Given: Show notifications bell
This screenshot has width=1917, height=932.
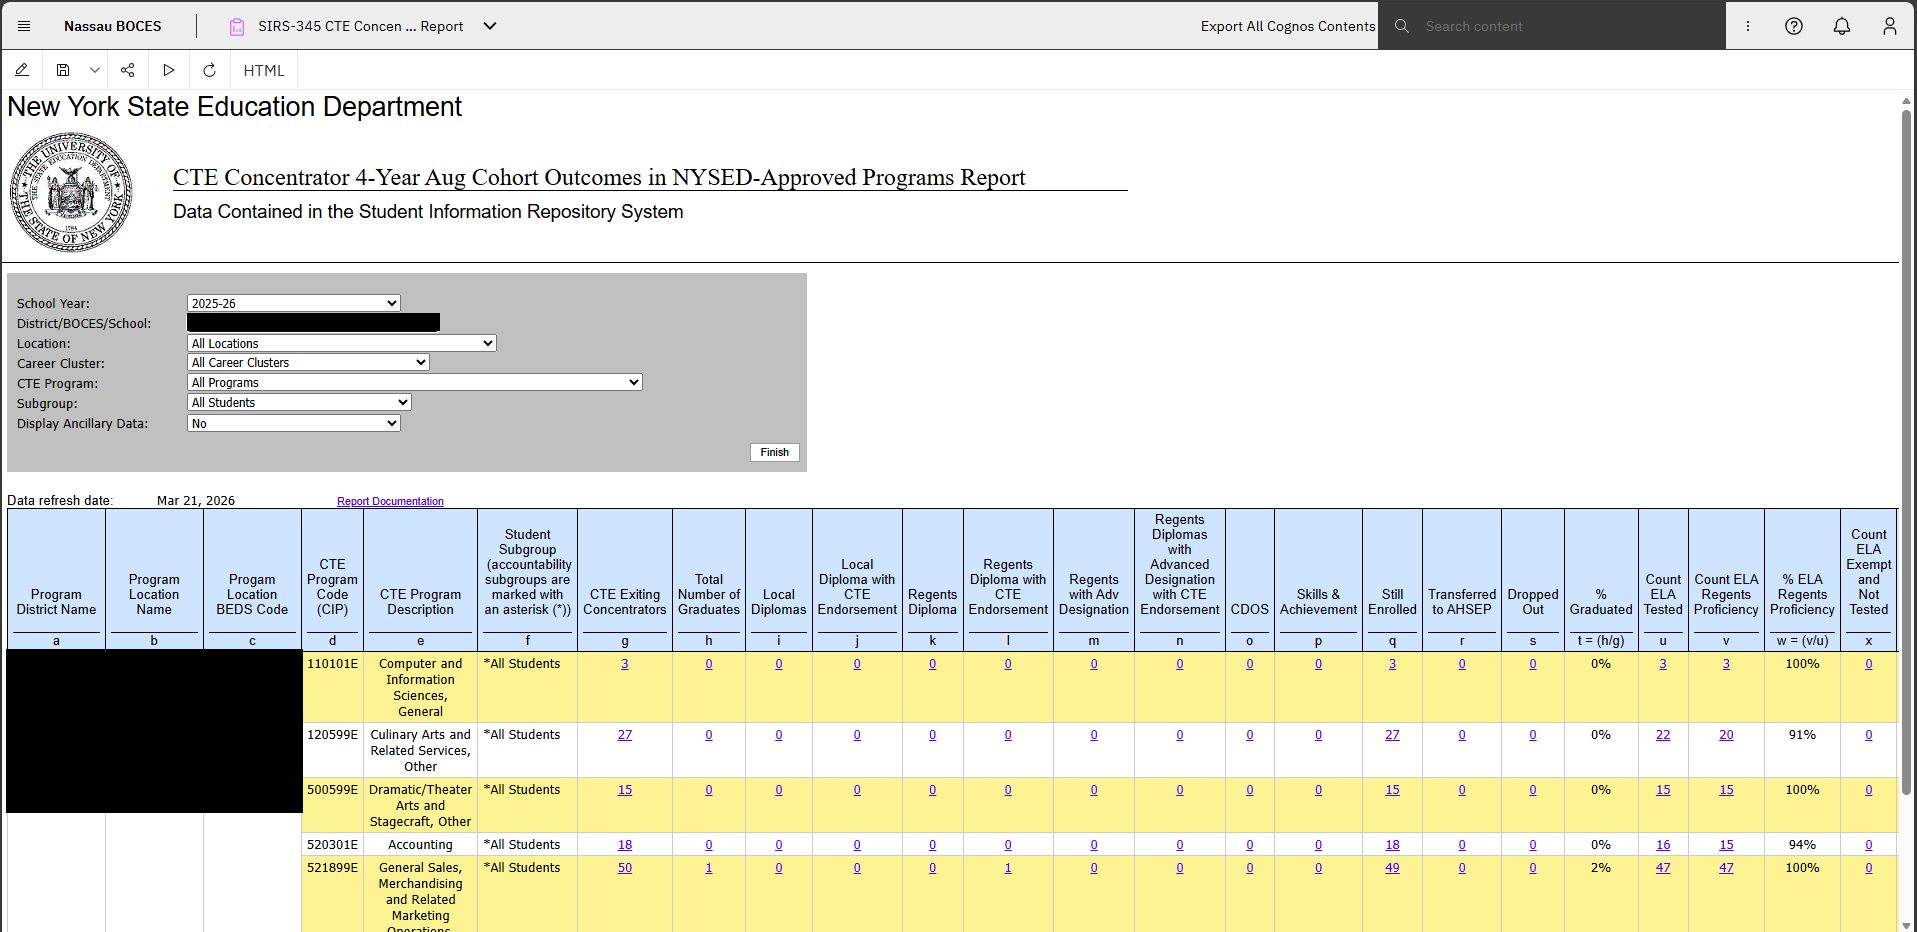Looking at the screenshot, I should coord(1842,26).
